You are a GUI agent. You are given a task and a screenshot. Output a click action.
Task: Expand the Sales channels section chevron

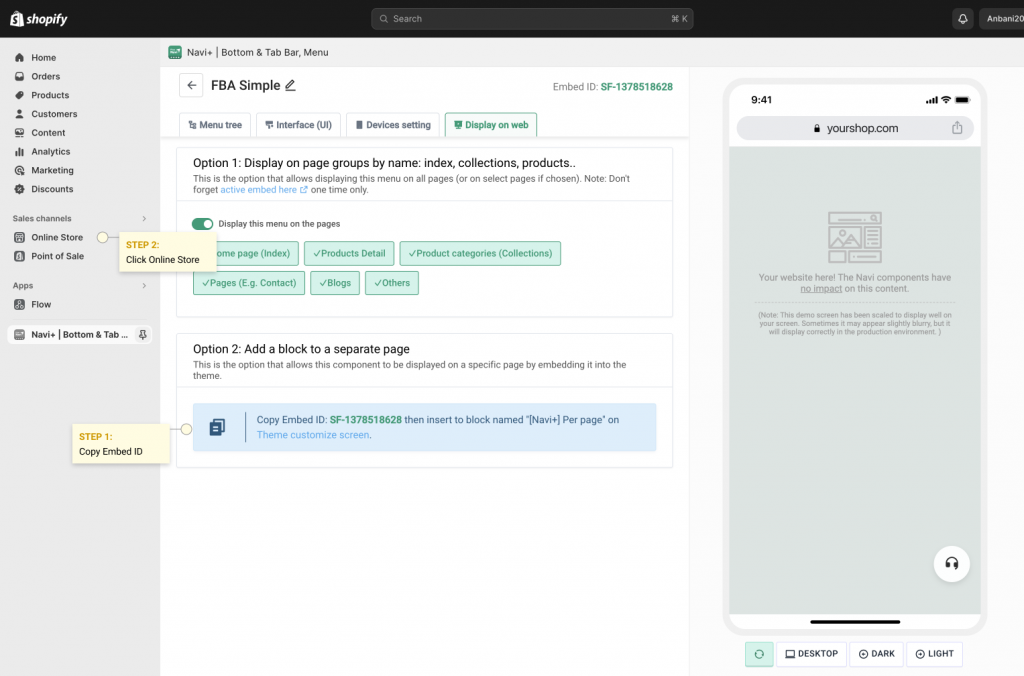tap(144, 218)
